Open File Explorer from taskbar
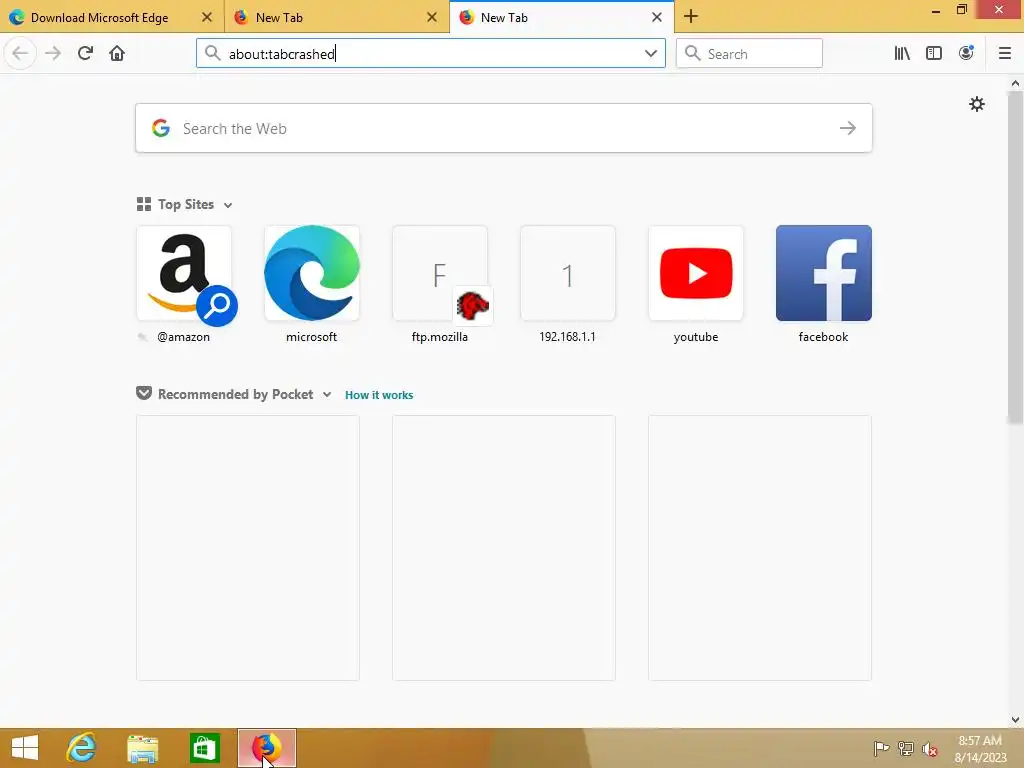 142,748
